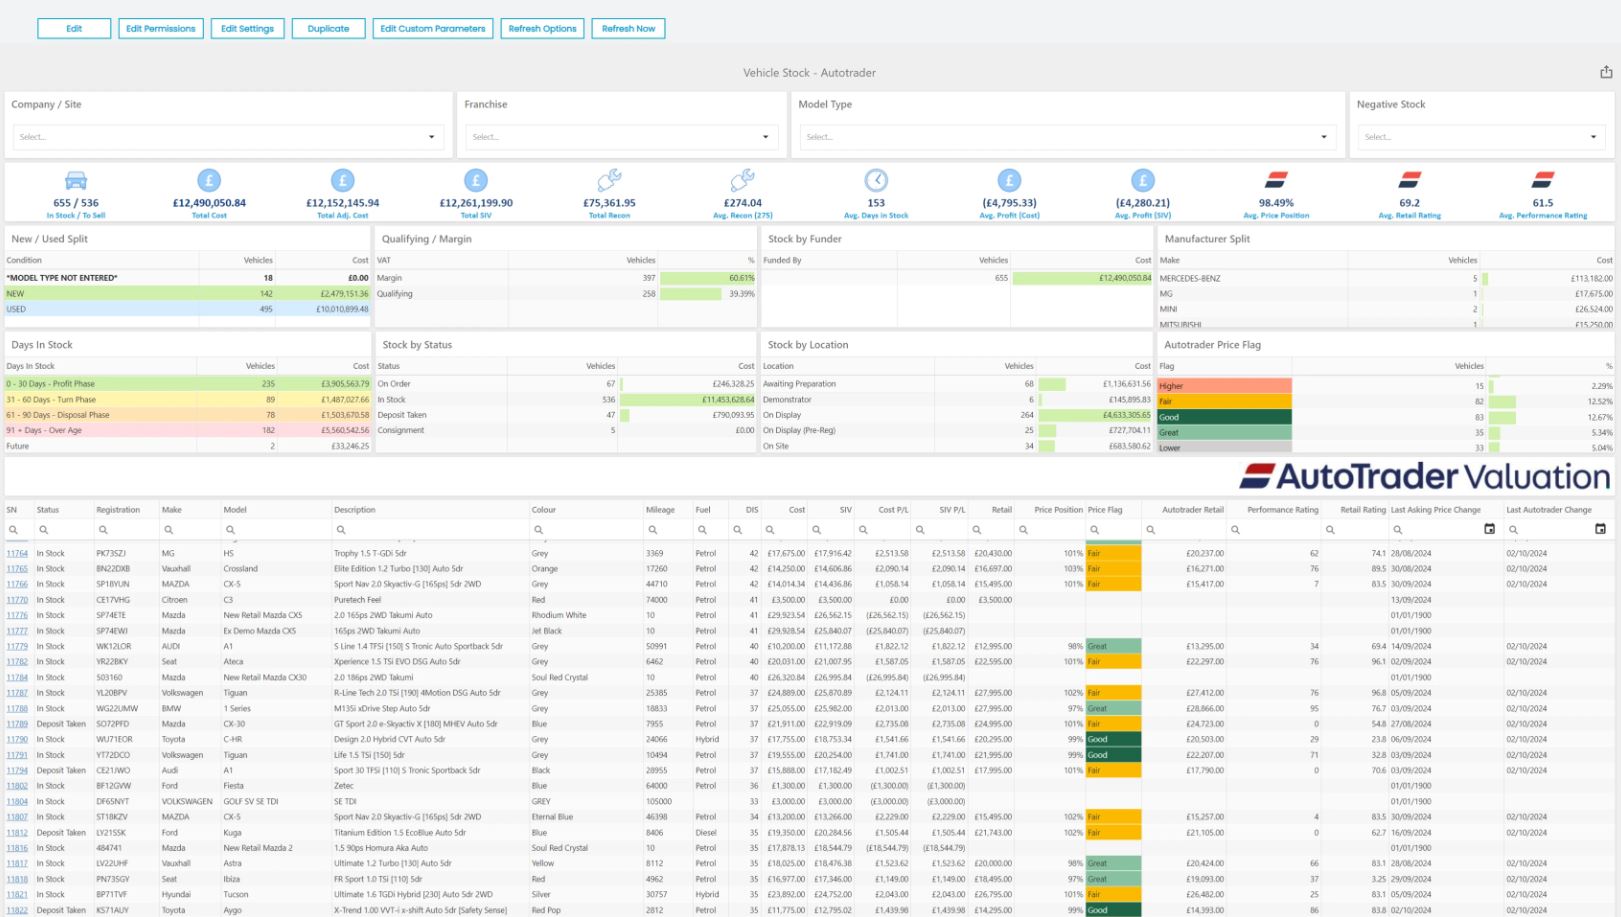The width and height of the screenshot is (1621, 917).
Task: Select the On Order status row
Action: (x=566, y=384)
